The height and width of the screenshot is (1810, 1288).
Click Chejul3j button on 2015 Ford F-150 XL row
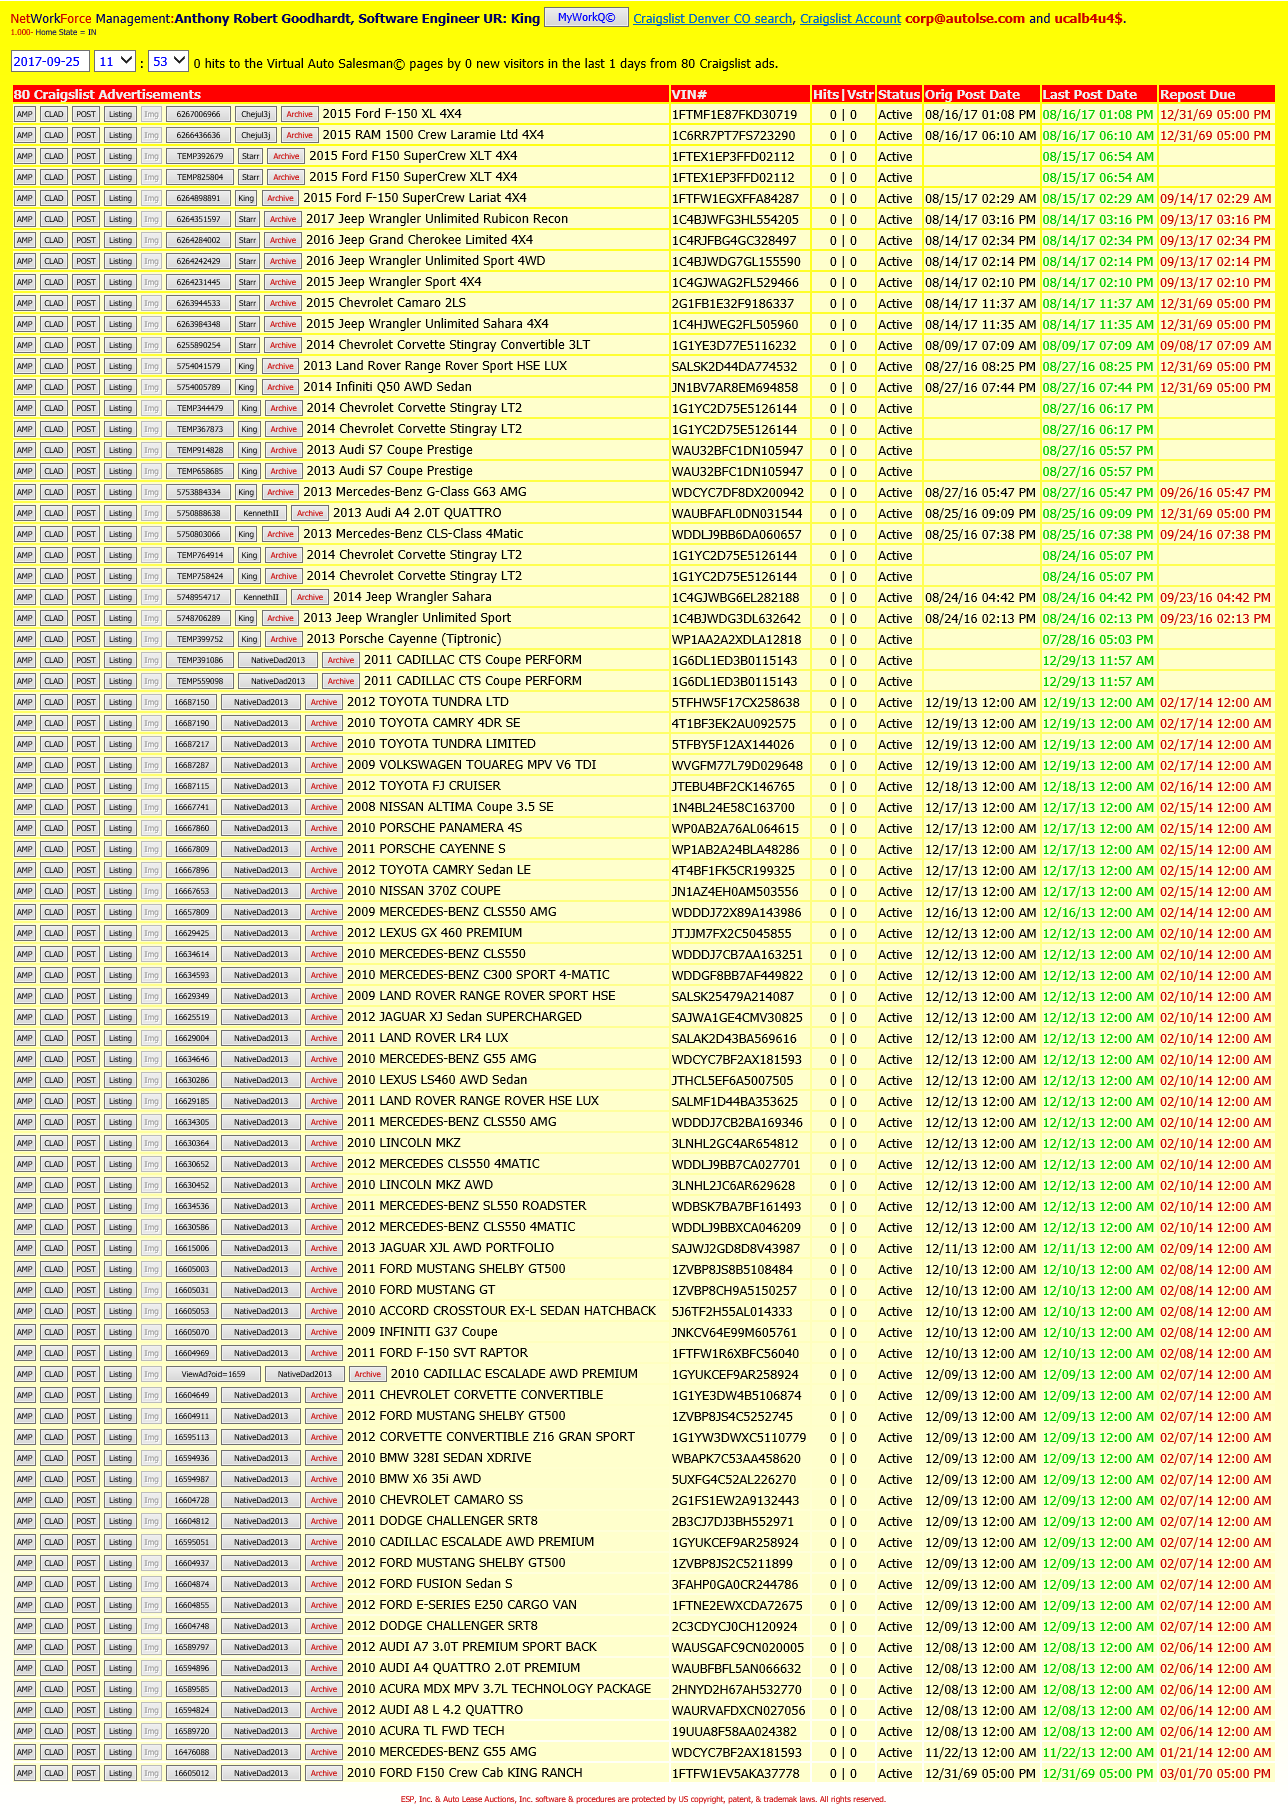click(x=256, y=114)
